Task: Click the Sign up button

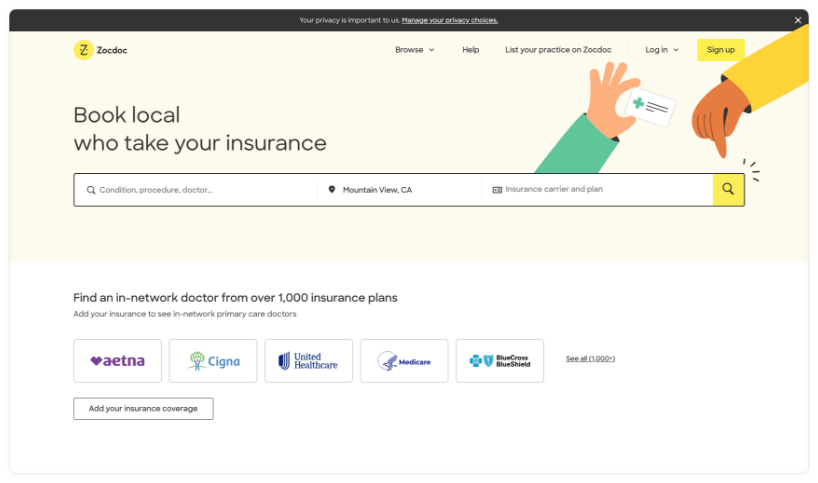Action: (x=720, y=50)
